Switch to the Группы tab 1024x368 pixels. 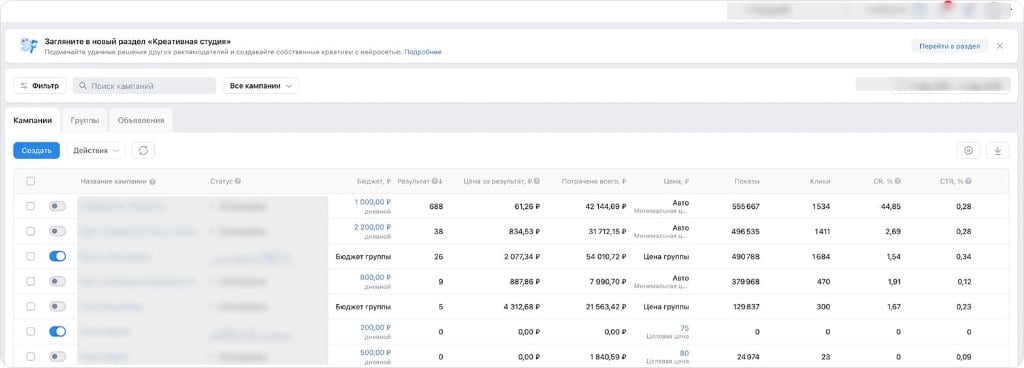point(85,121)
